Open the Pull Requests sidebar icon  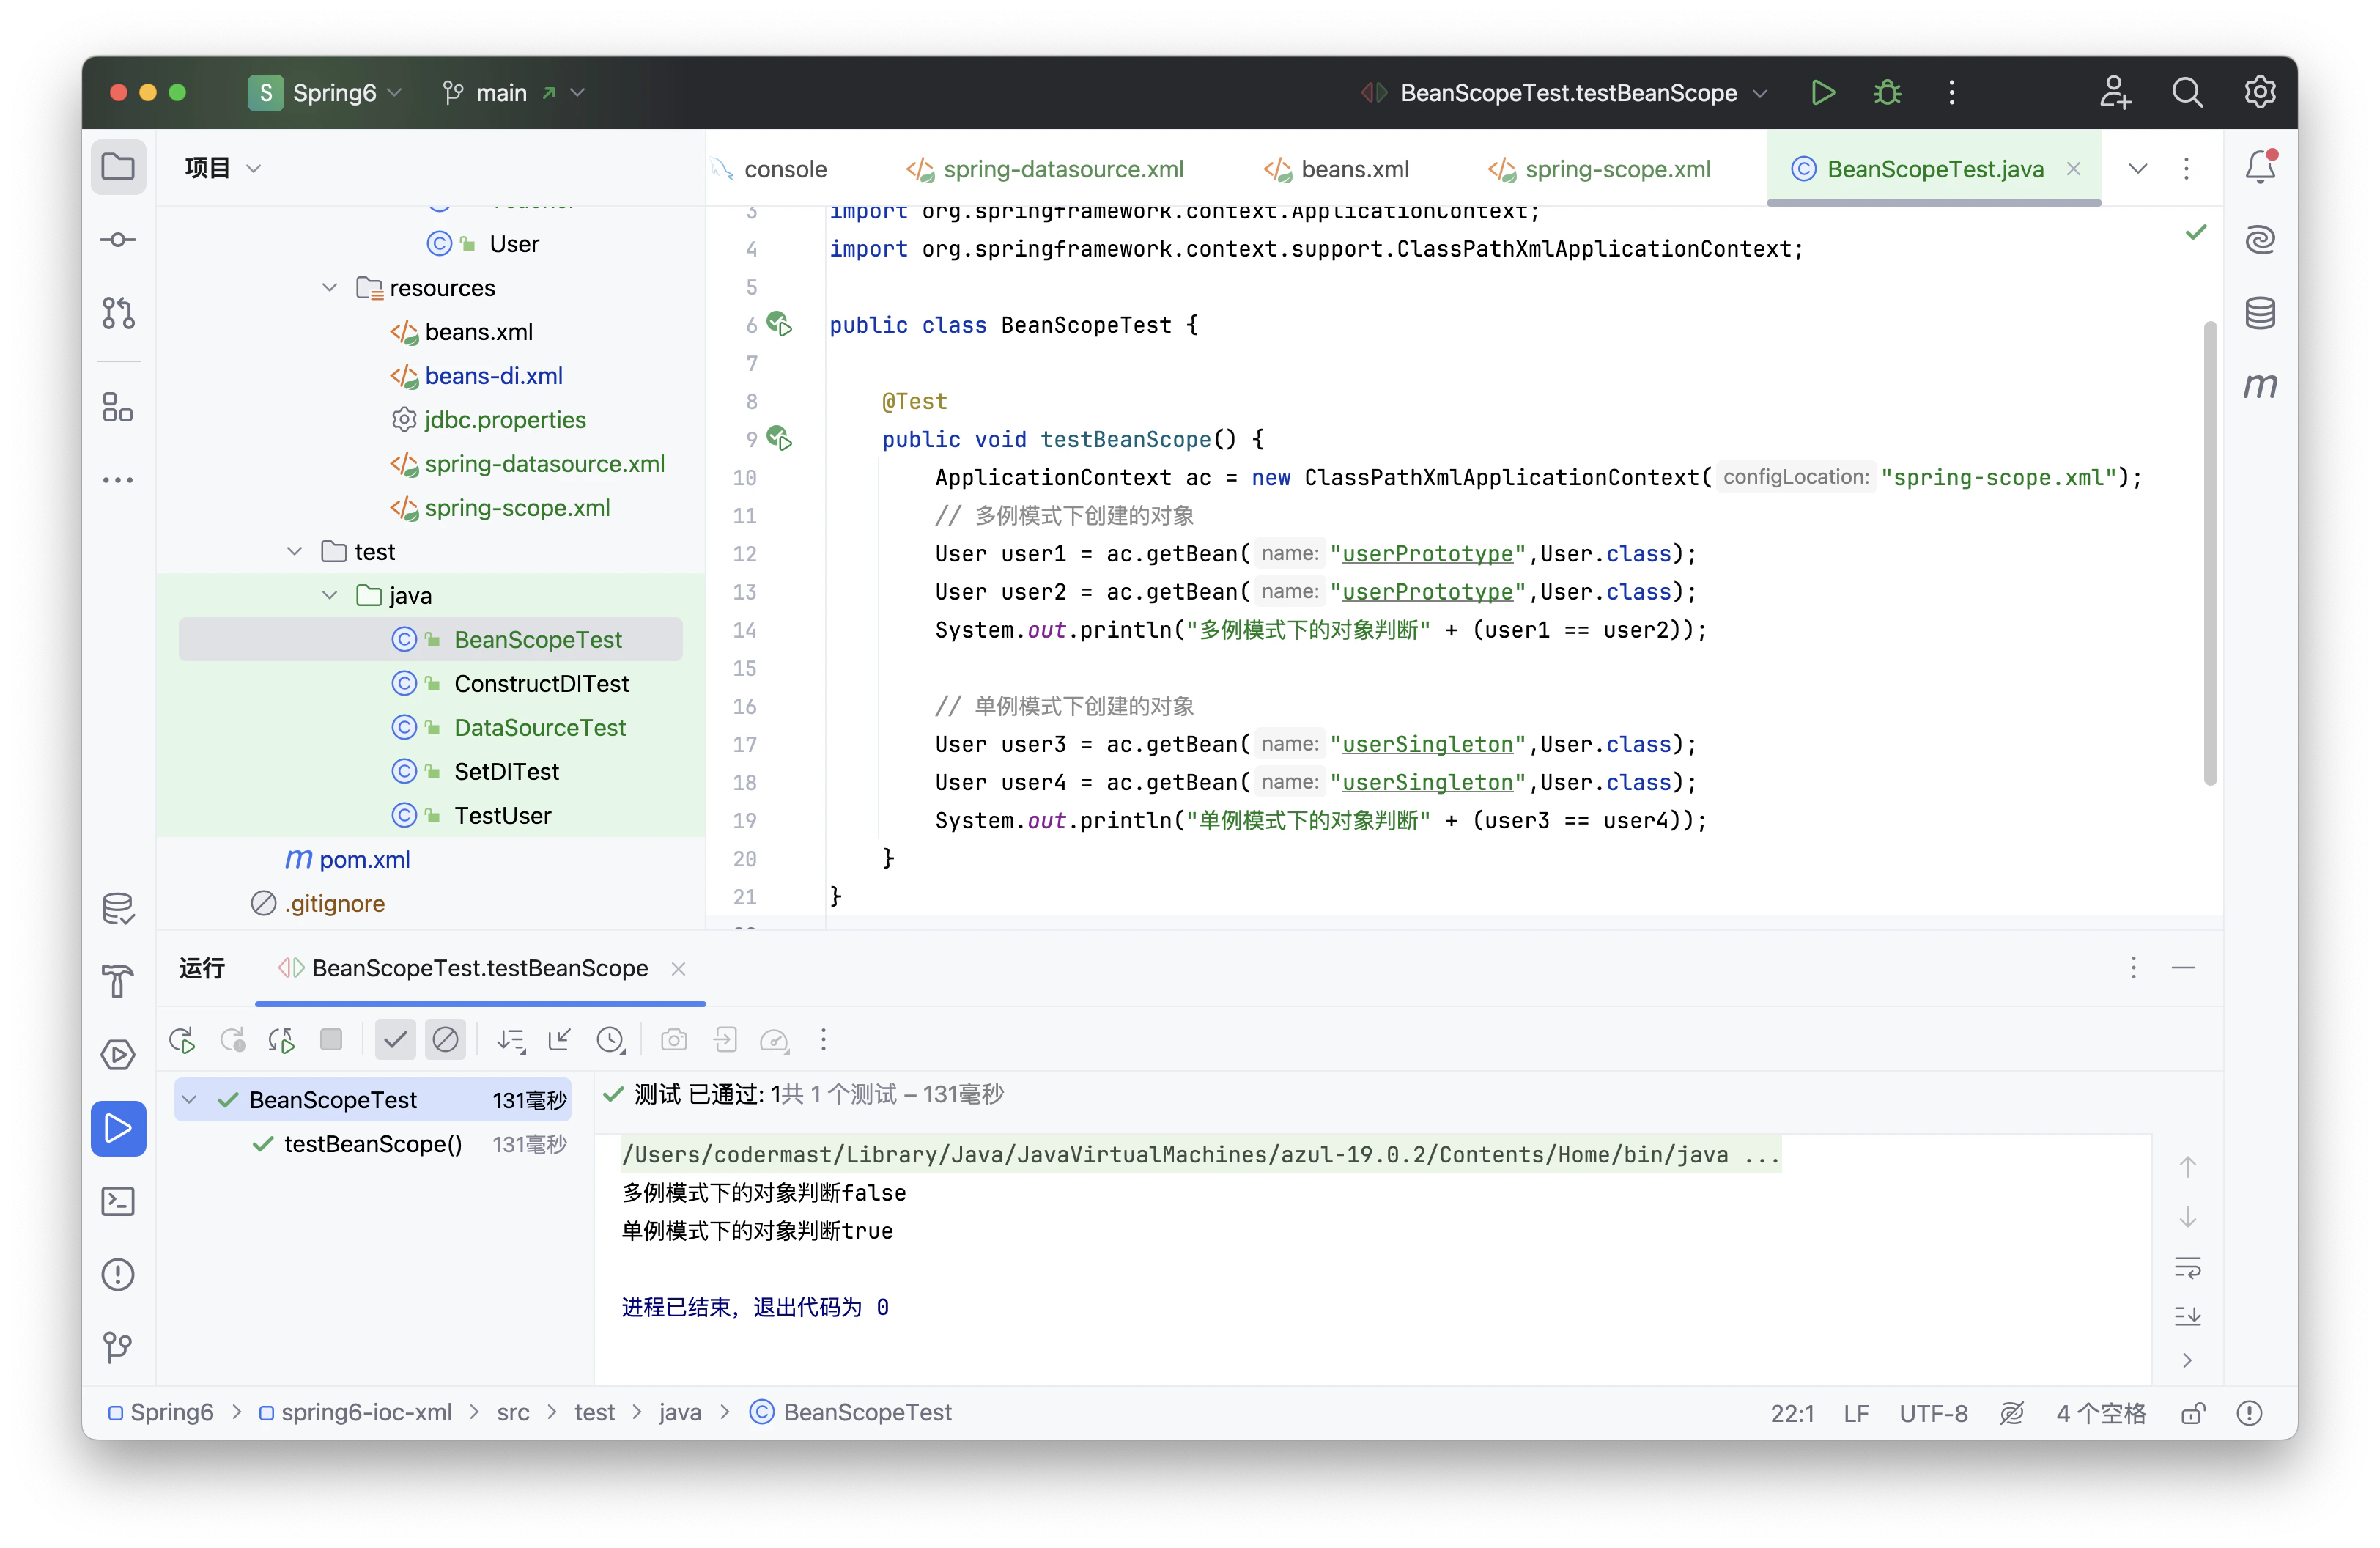point(118,313)
